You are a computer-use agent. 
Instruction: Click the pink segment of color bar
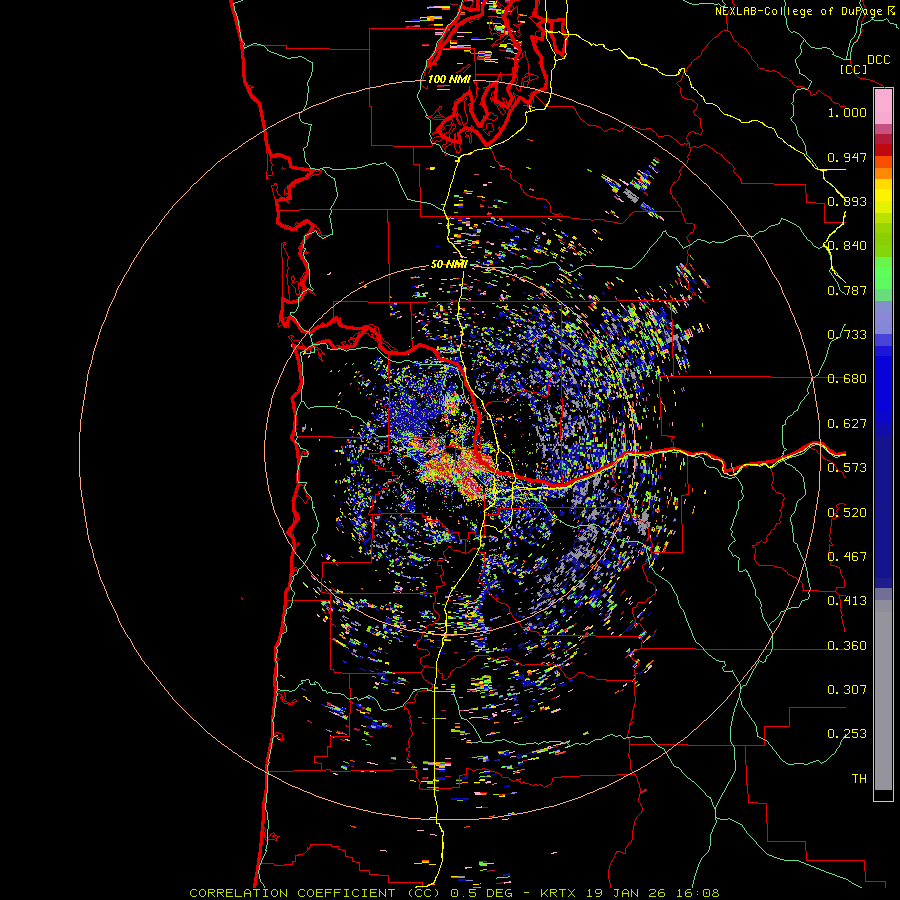click(x=883, y=107)
